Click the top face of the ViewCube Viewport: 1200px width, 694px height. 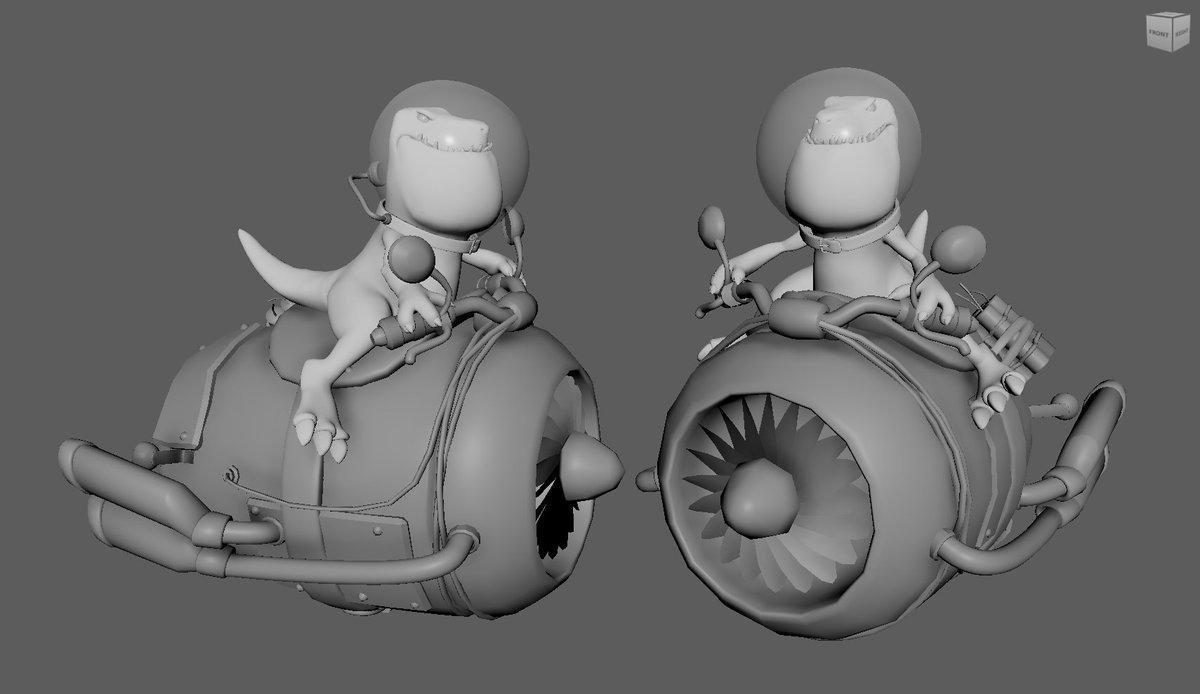tap(1168, 14)
